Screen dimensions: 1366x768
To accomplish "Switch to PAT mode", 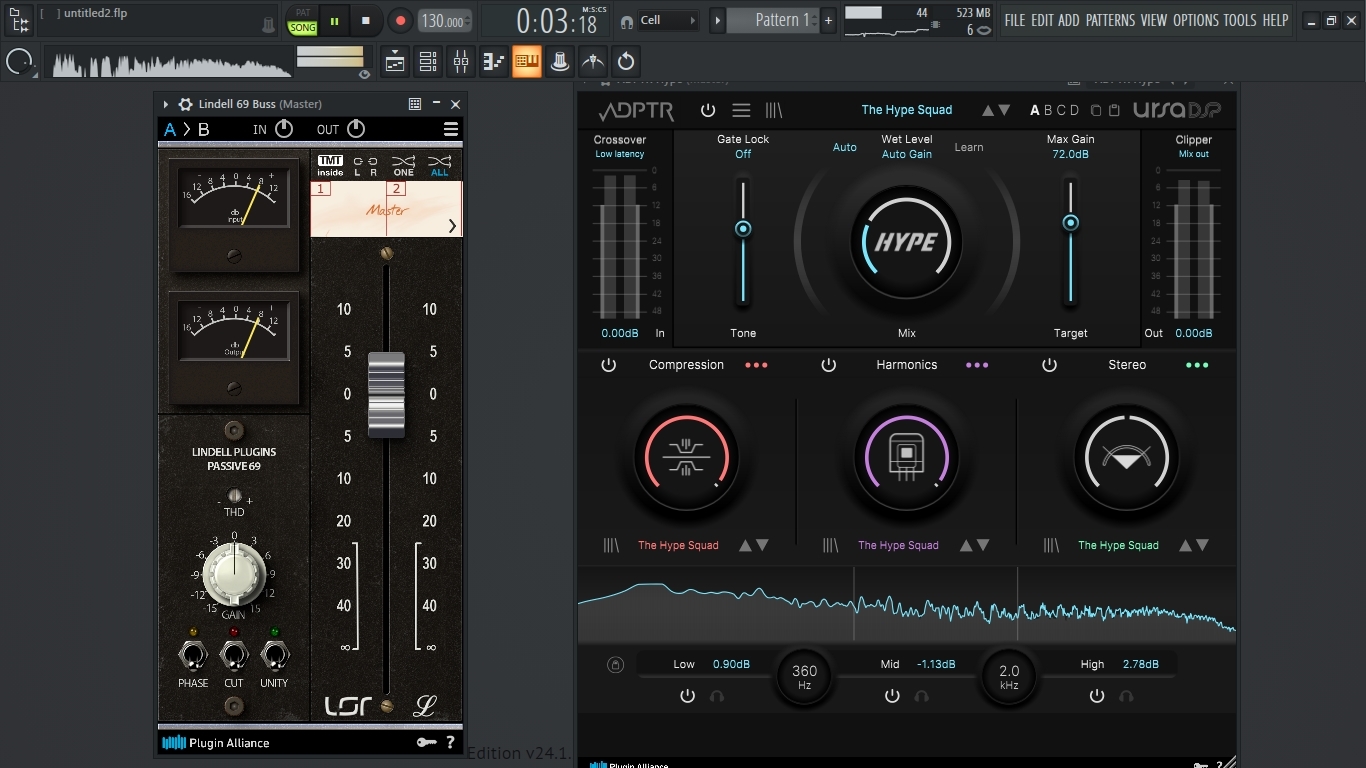I will click(x=302, y=13).
